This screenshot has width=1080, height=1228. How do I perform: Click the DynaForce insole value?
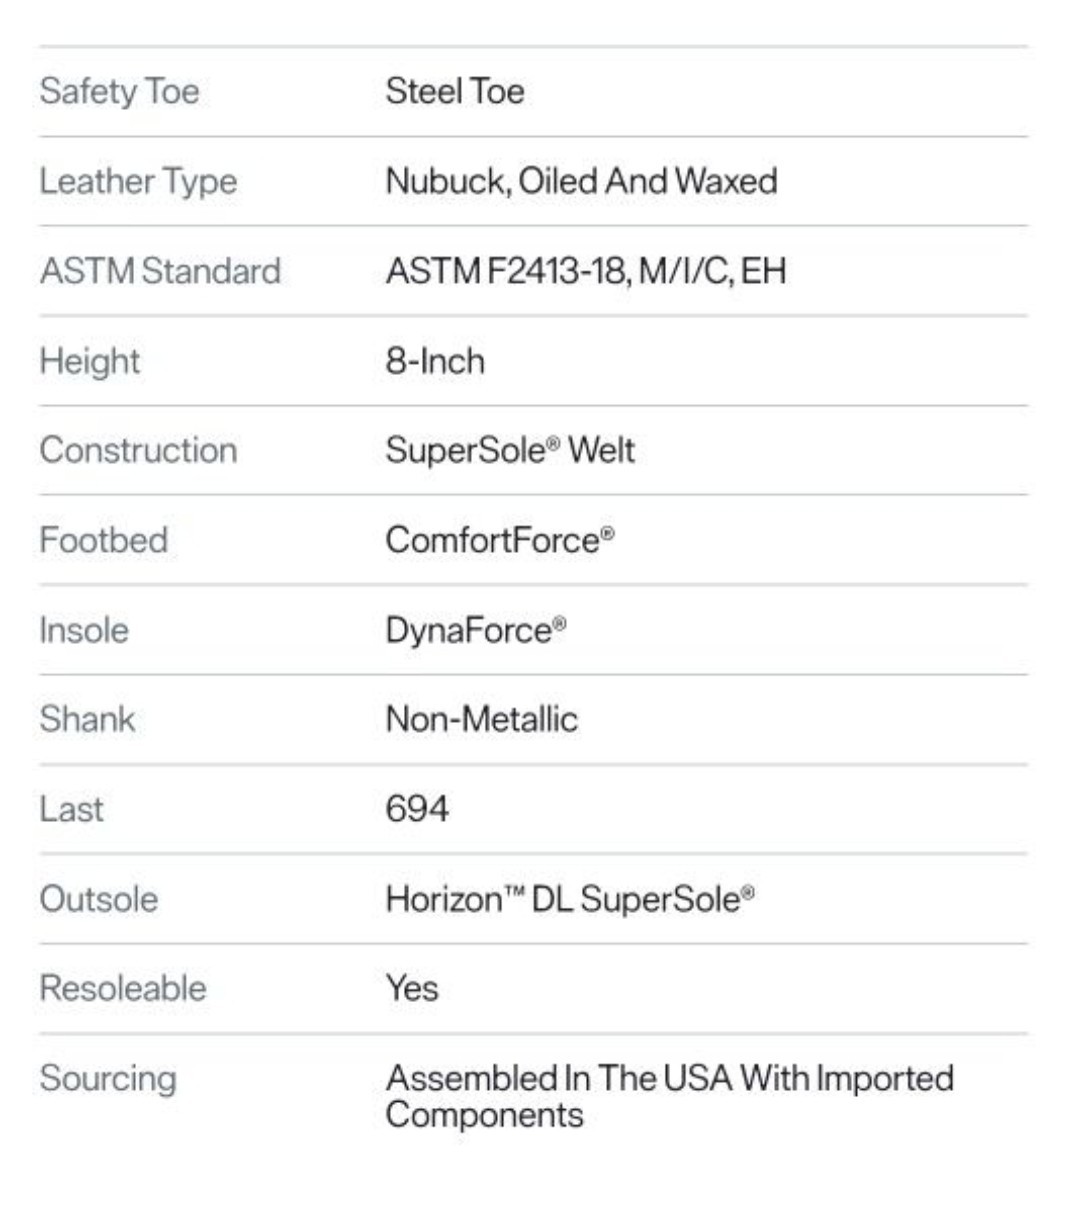tap(476, 630)
